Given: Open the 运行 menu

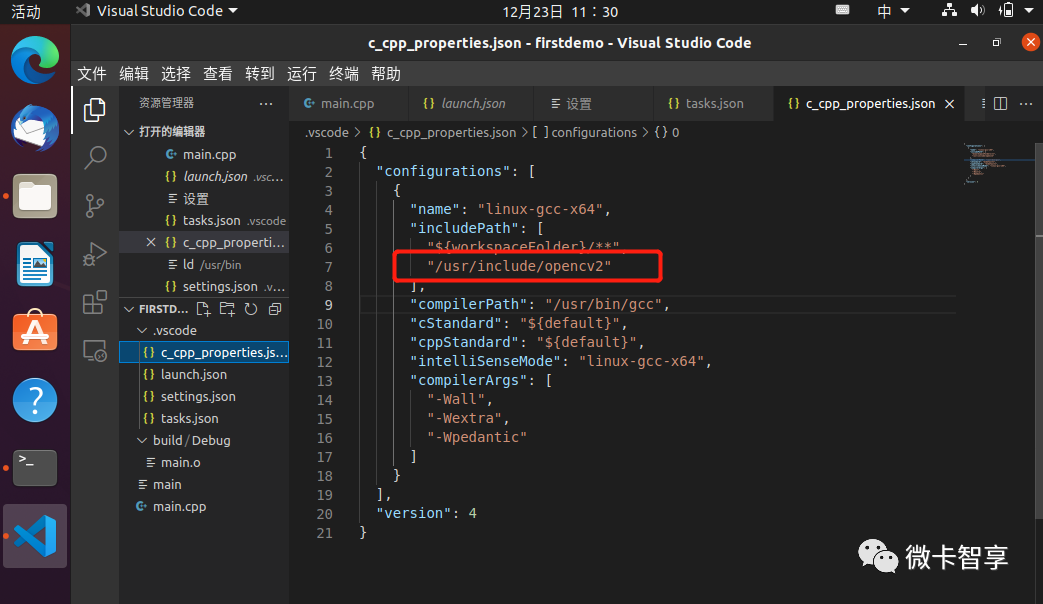Looking at the screenshot, I should tap(301, 73).
